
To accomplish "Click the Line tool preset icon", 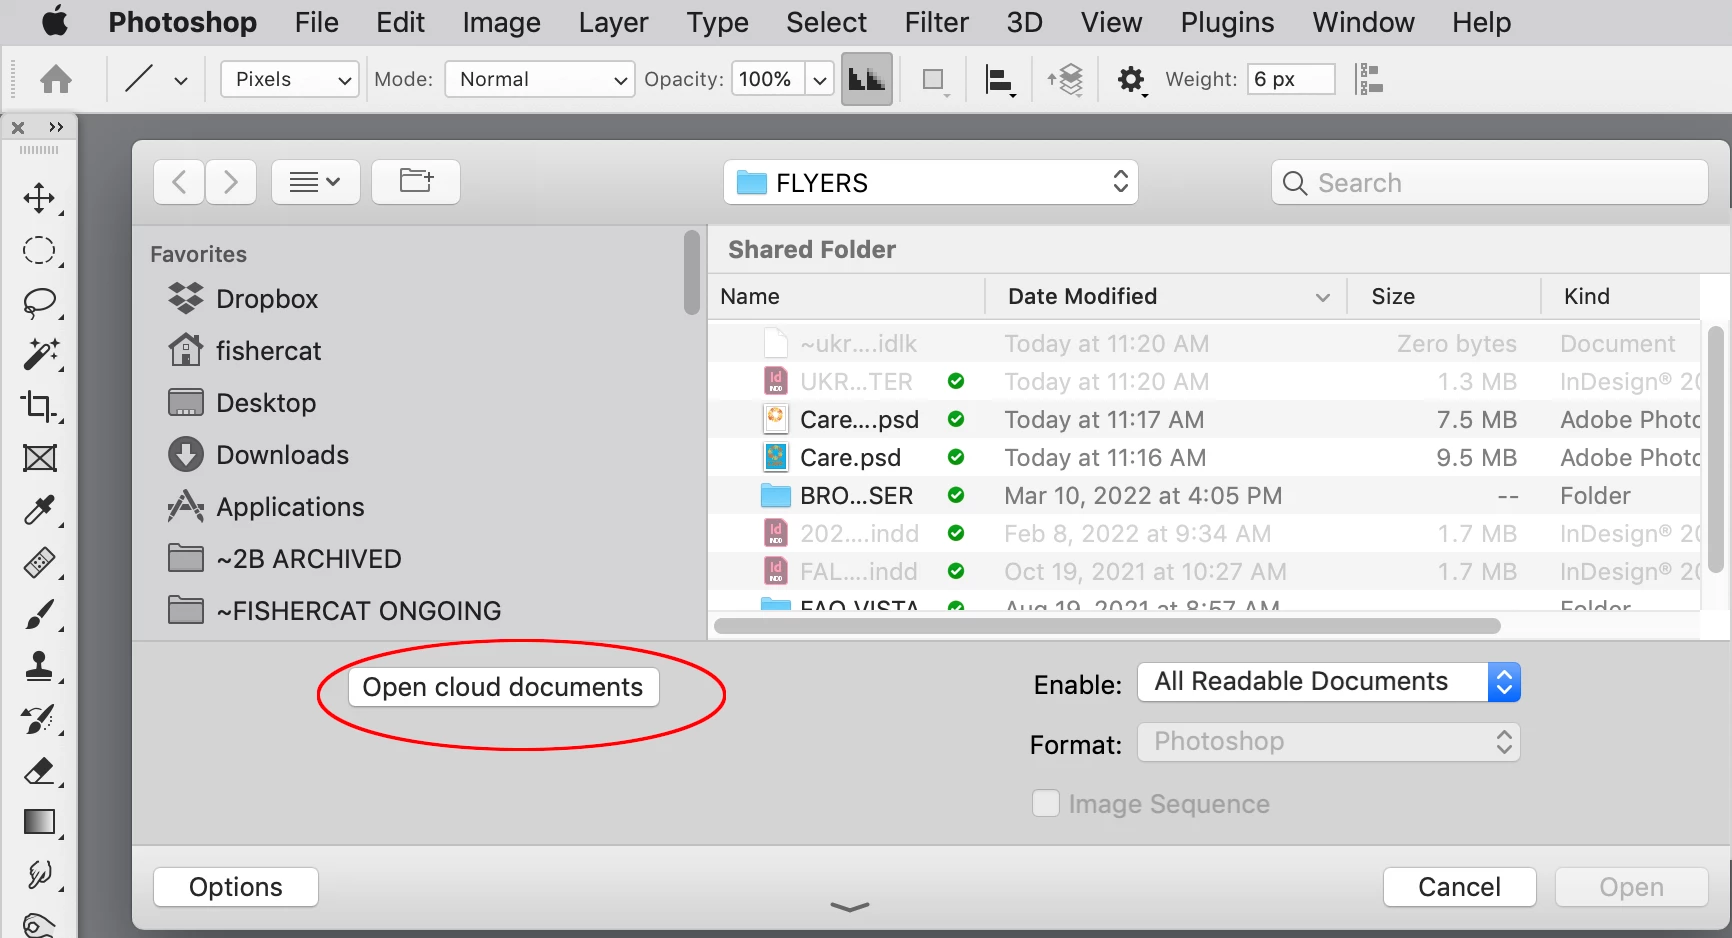I will (x=139, y=79).
